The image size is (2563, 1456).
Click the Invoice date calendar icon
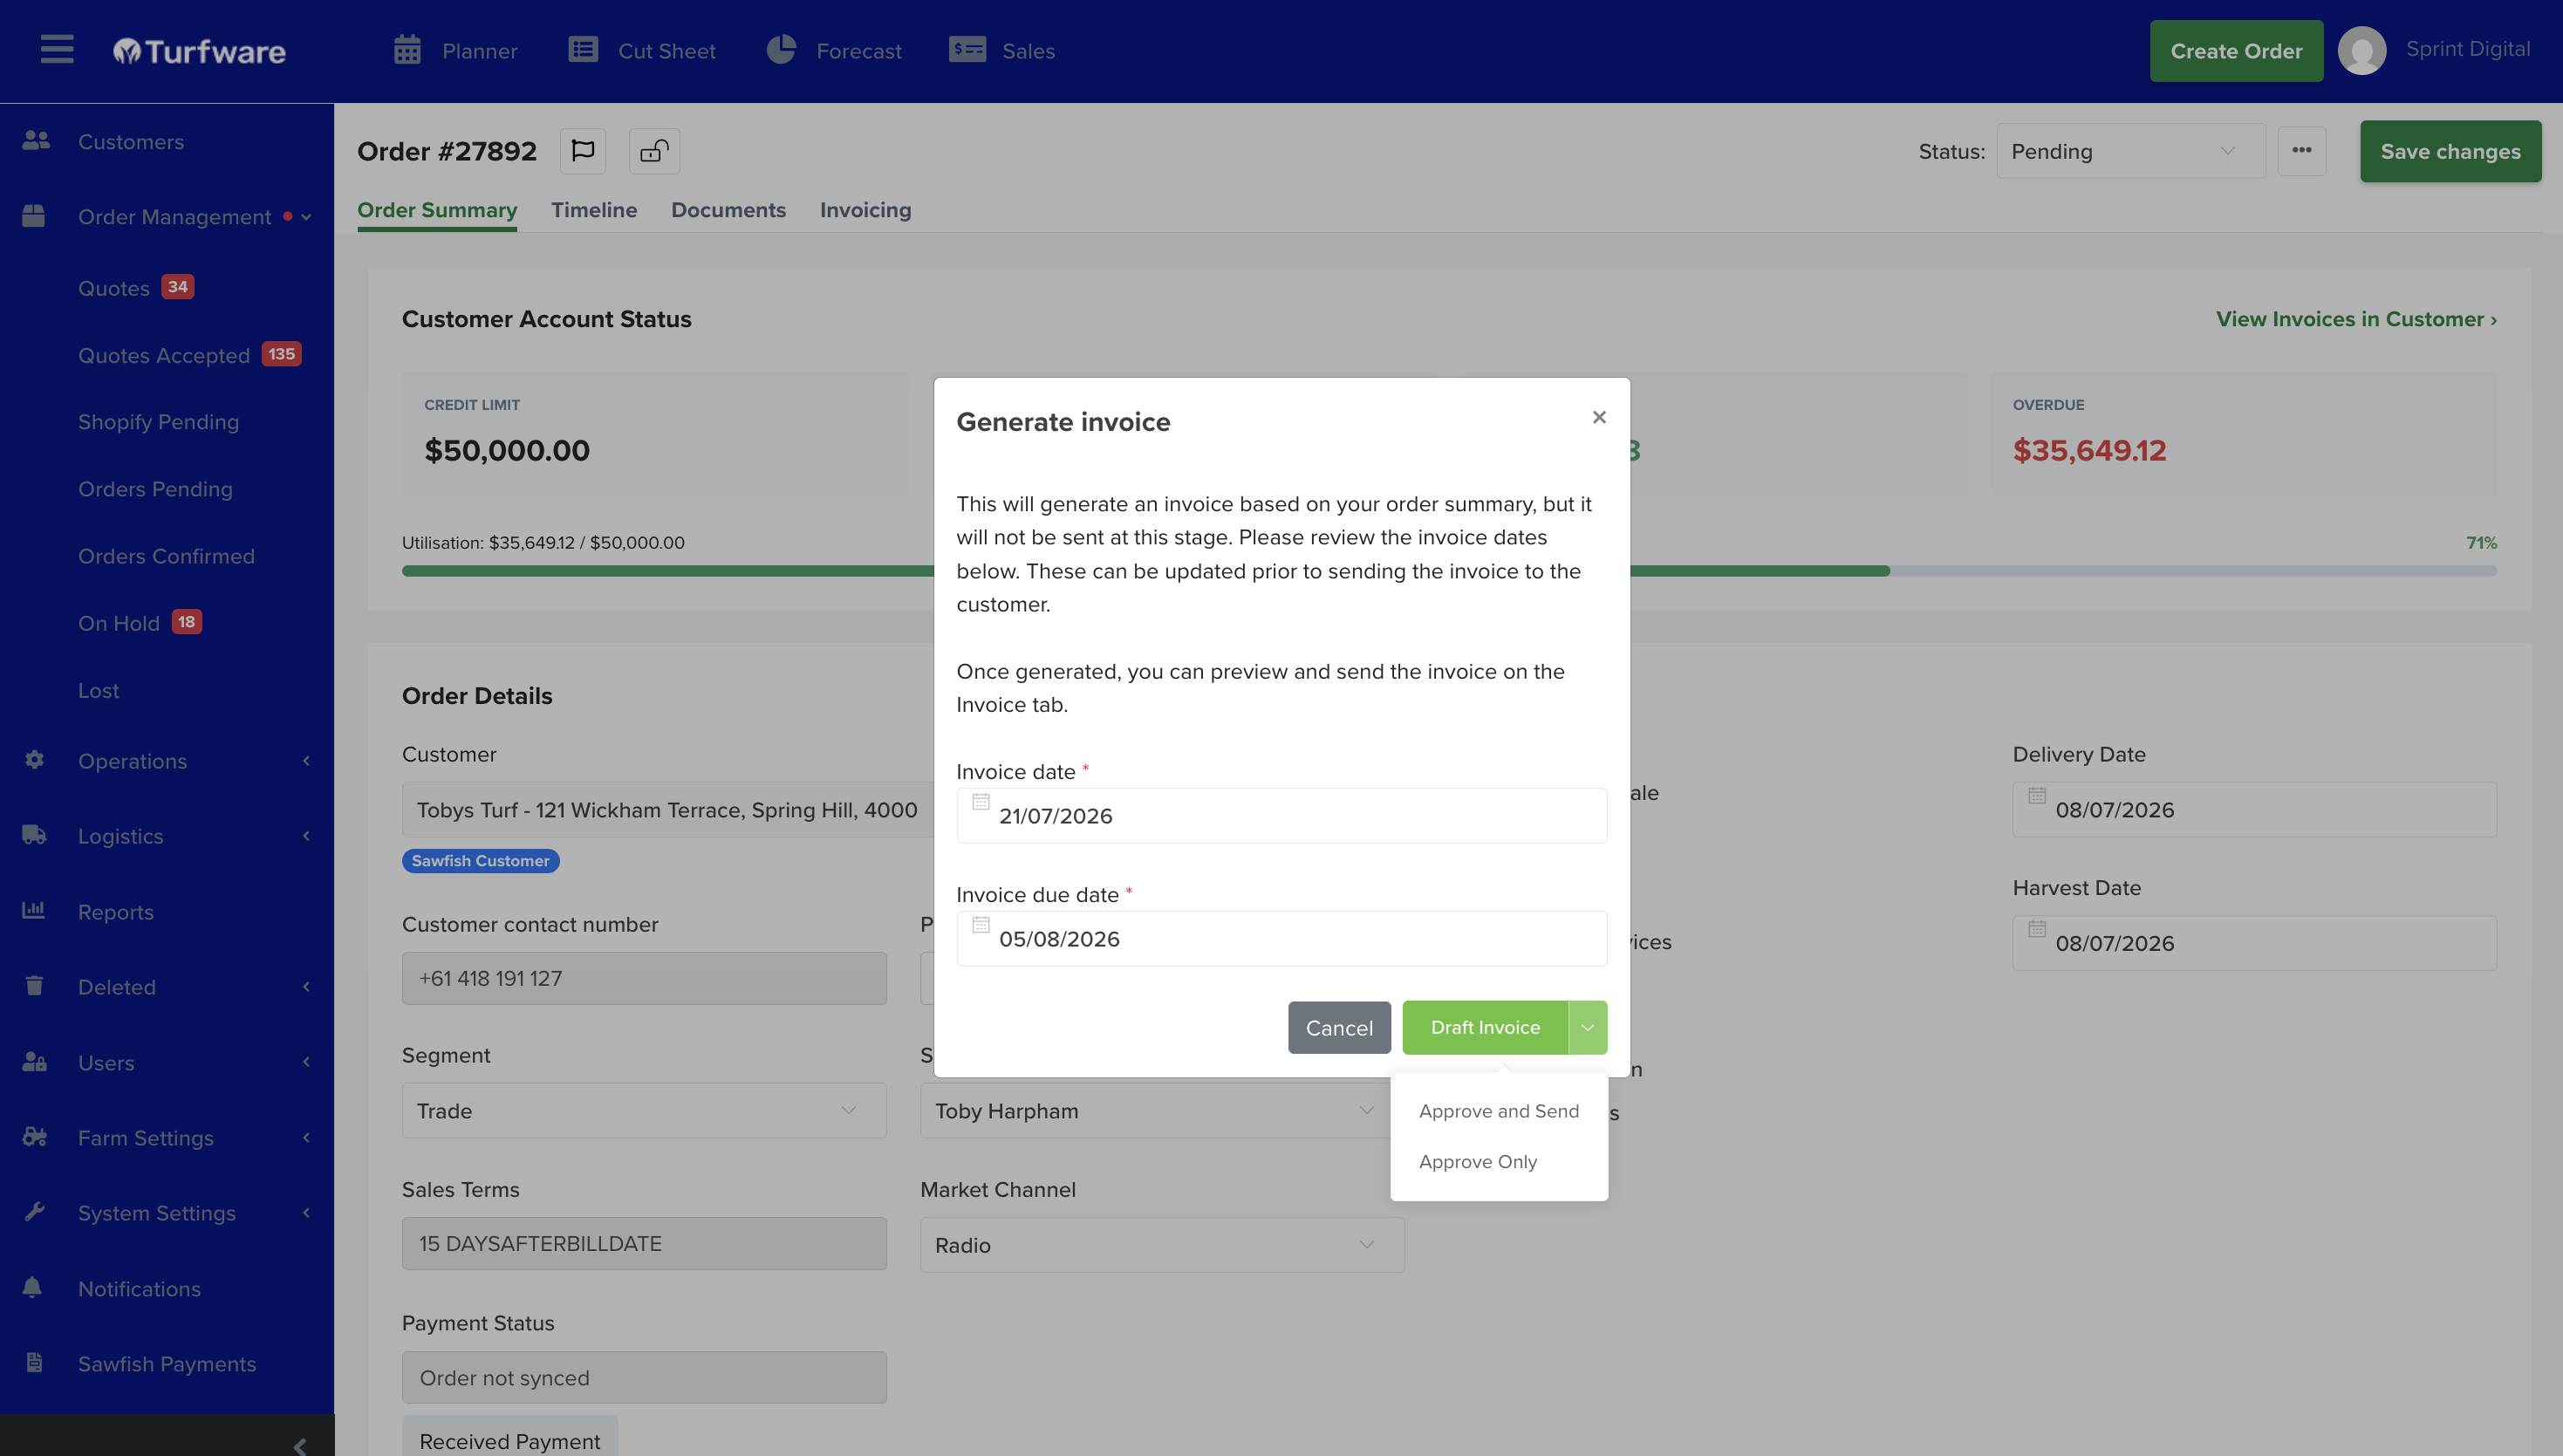981,802
